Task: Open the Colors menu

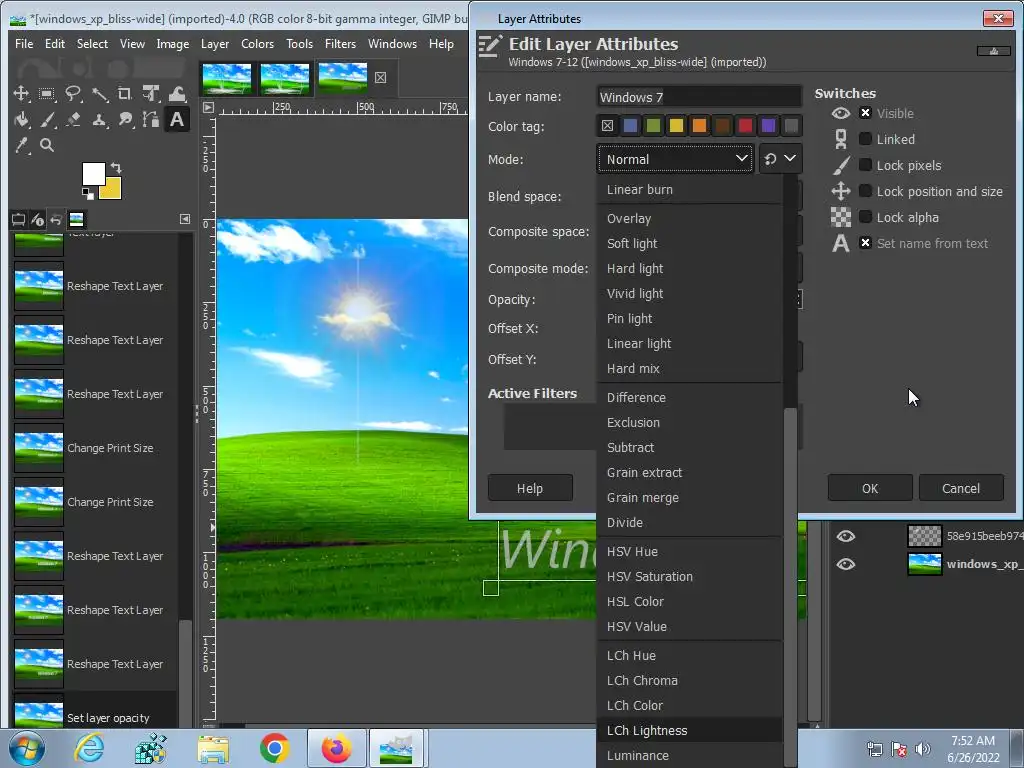Action: [x=257, y=44]
